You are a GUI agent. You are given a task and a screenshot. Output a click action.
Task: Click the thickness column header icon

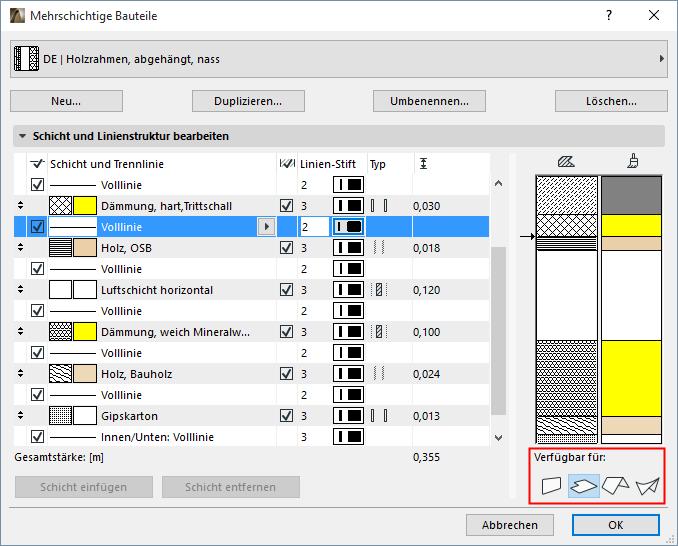point(424,164)
